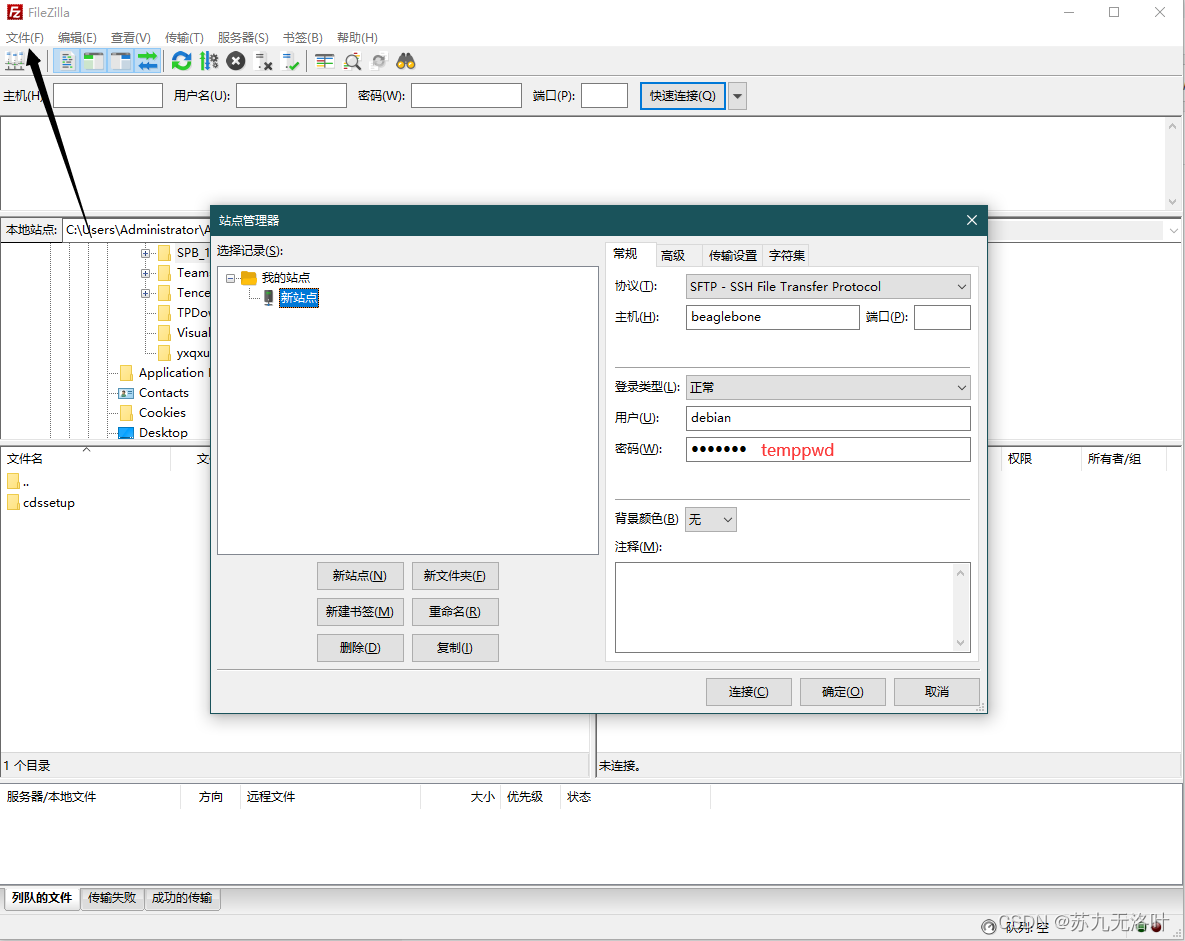Click the 注释(M) comments text area
1185x941 pixels.
793,608
